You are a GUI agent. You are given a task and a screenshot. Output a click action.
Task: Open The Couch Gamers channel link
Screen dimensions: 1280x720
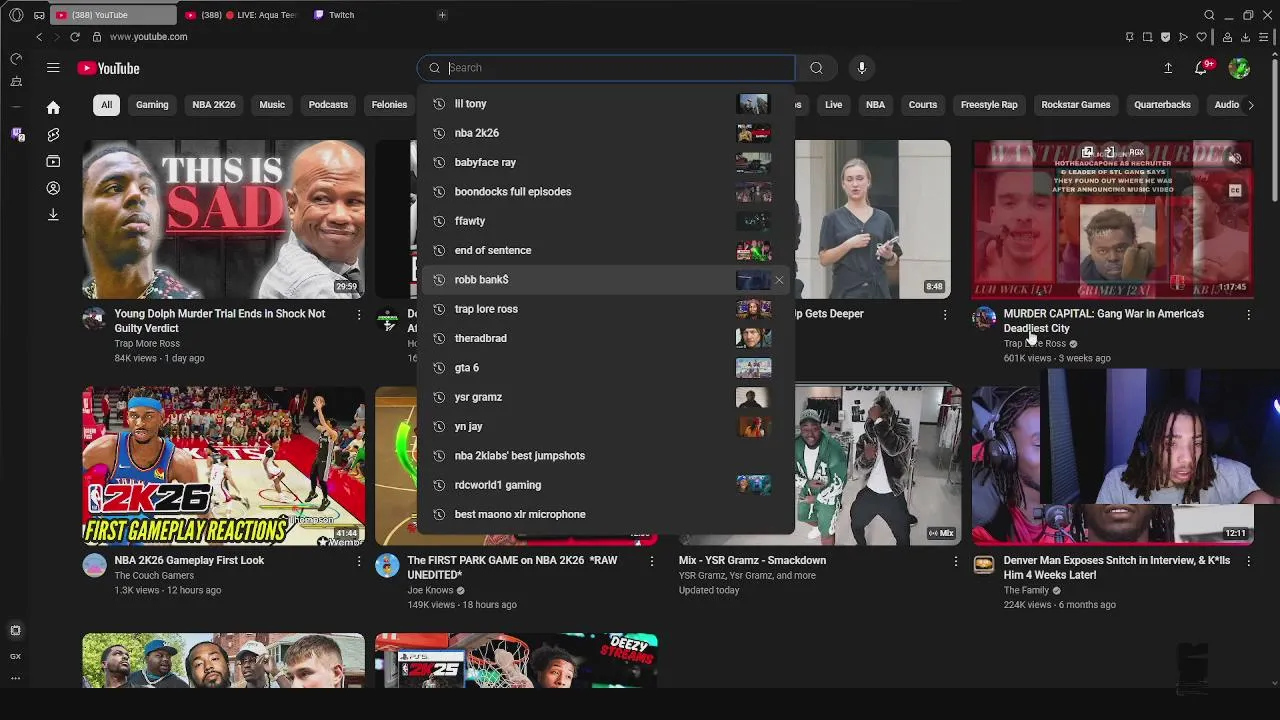click(154, 576)
